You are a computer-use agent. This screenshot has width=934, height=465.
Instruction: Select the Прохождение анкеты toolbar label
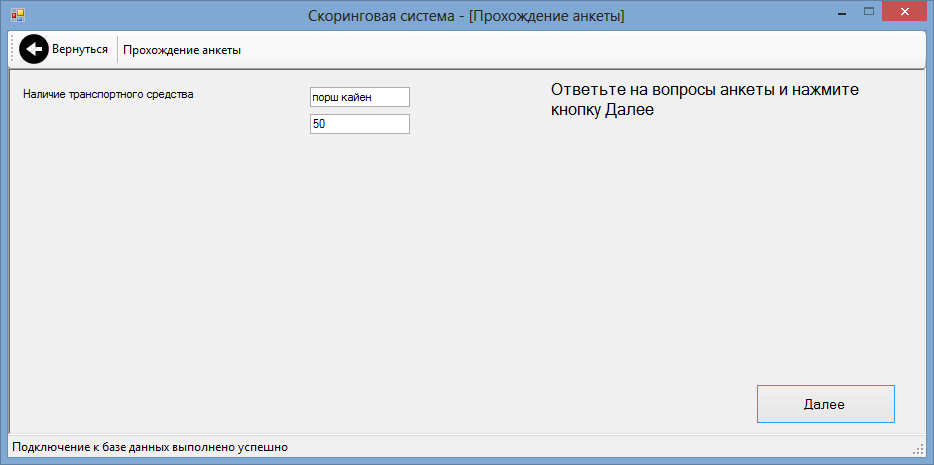pos(182,50)
